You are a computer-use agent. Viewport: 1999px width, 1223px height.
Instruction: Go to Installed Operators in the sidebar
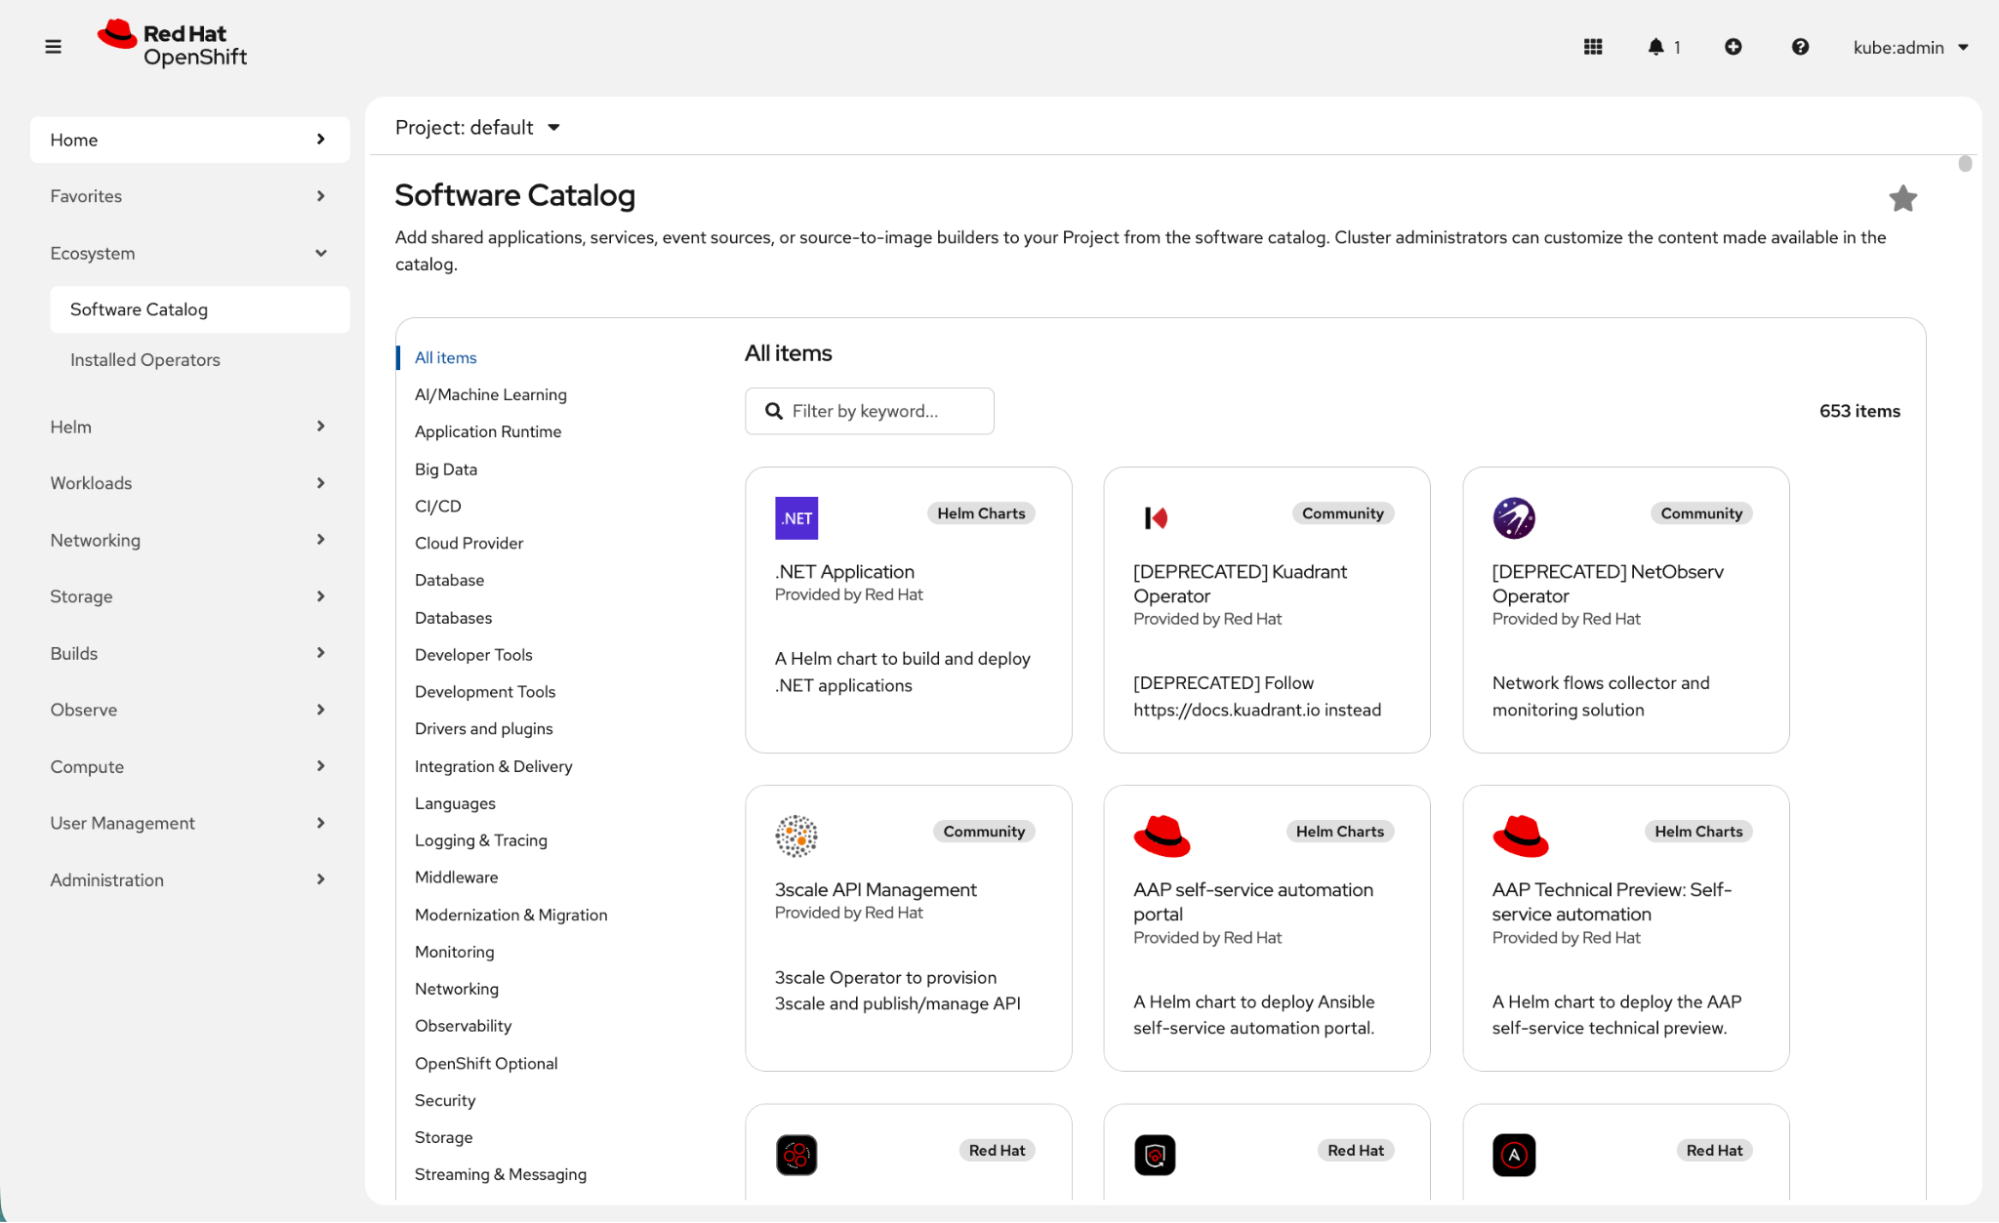(145, 359)
